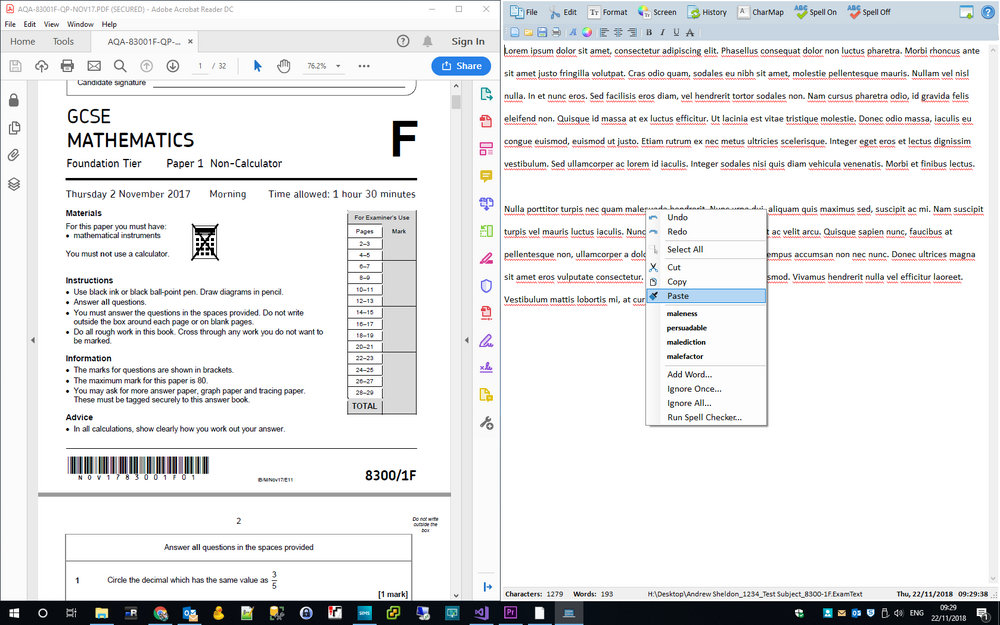Screen dimensions: 1000x625
Task: Click the new document icon in editor toolbar
Action: pyautogui.click(x=515, y=32)
